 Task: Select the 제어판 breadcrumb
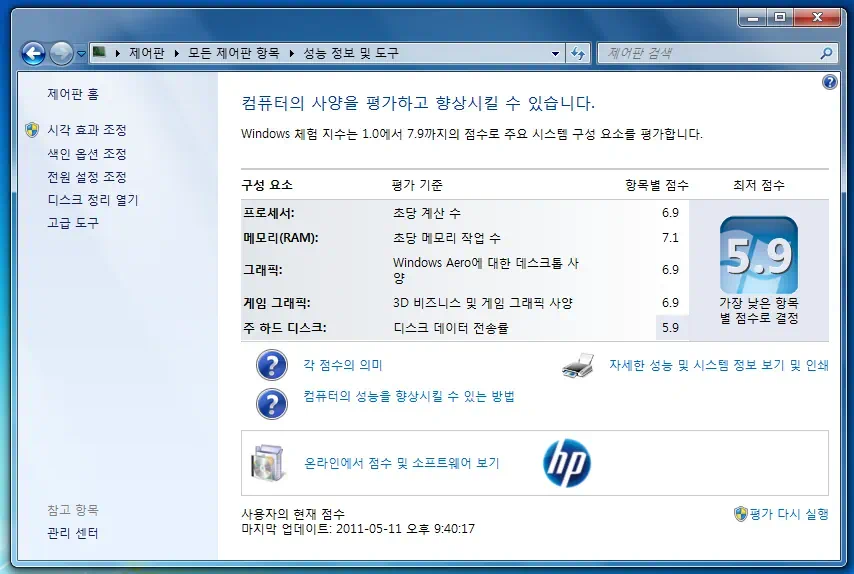147,53
